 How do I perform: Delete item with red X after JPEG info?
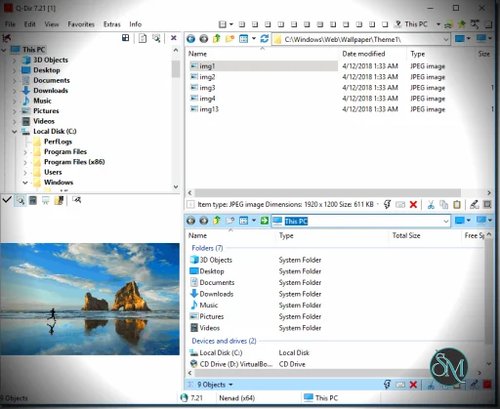click(413, 204)
